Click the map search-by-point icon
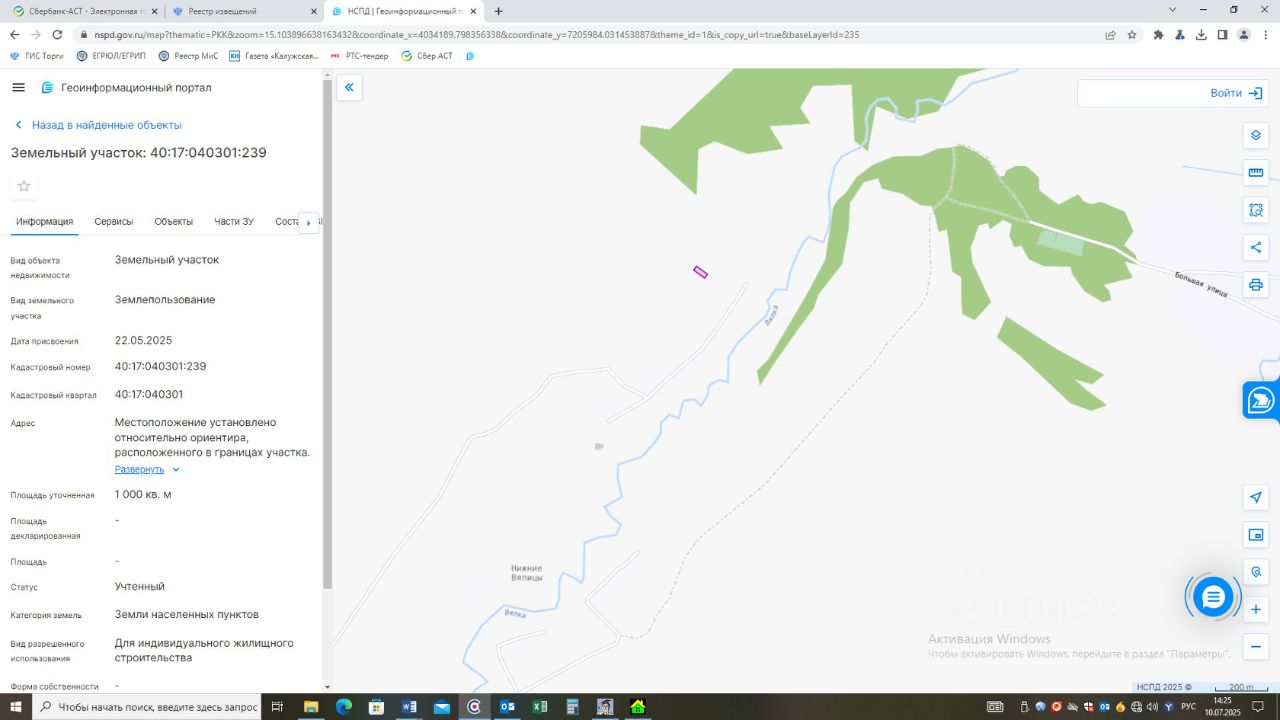This screenshot has width=1280, height=720. pos(1256,572)
